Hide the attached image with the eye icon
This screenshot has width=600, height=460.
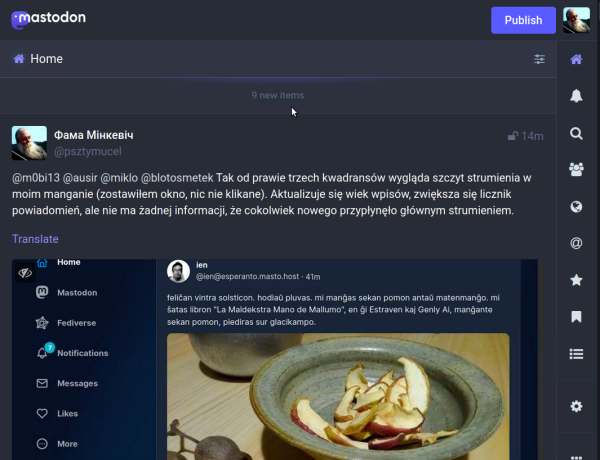[25, 273]
